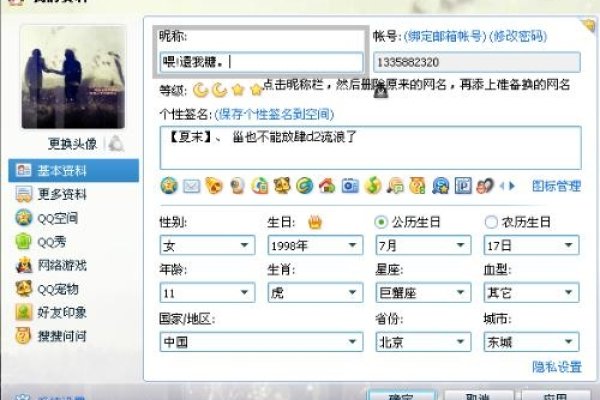
Task: Click the 更换头像 label
Action: 72,144
